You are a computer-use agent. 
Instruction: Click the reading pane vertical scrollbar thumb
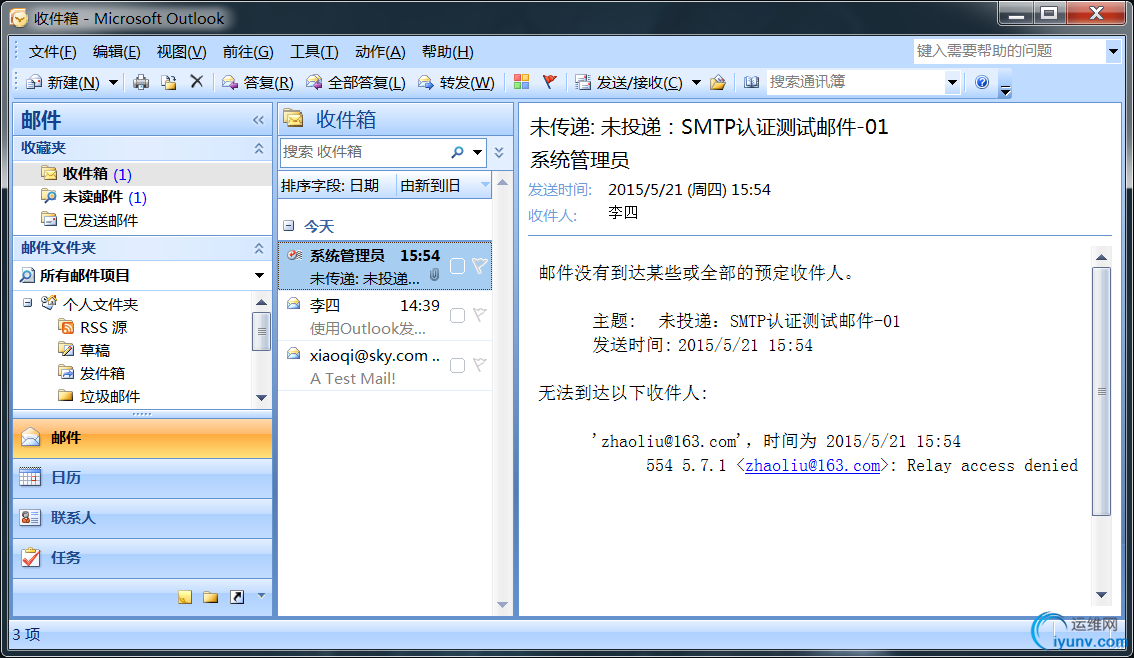point(1101,391)
